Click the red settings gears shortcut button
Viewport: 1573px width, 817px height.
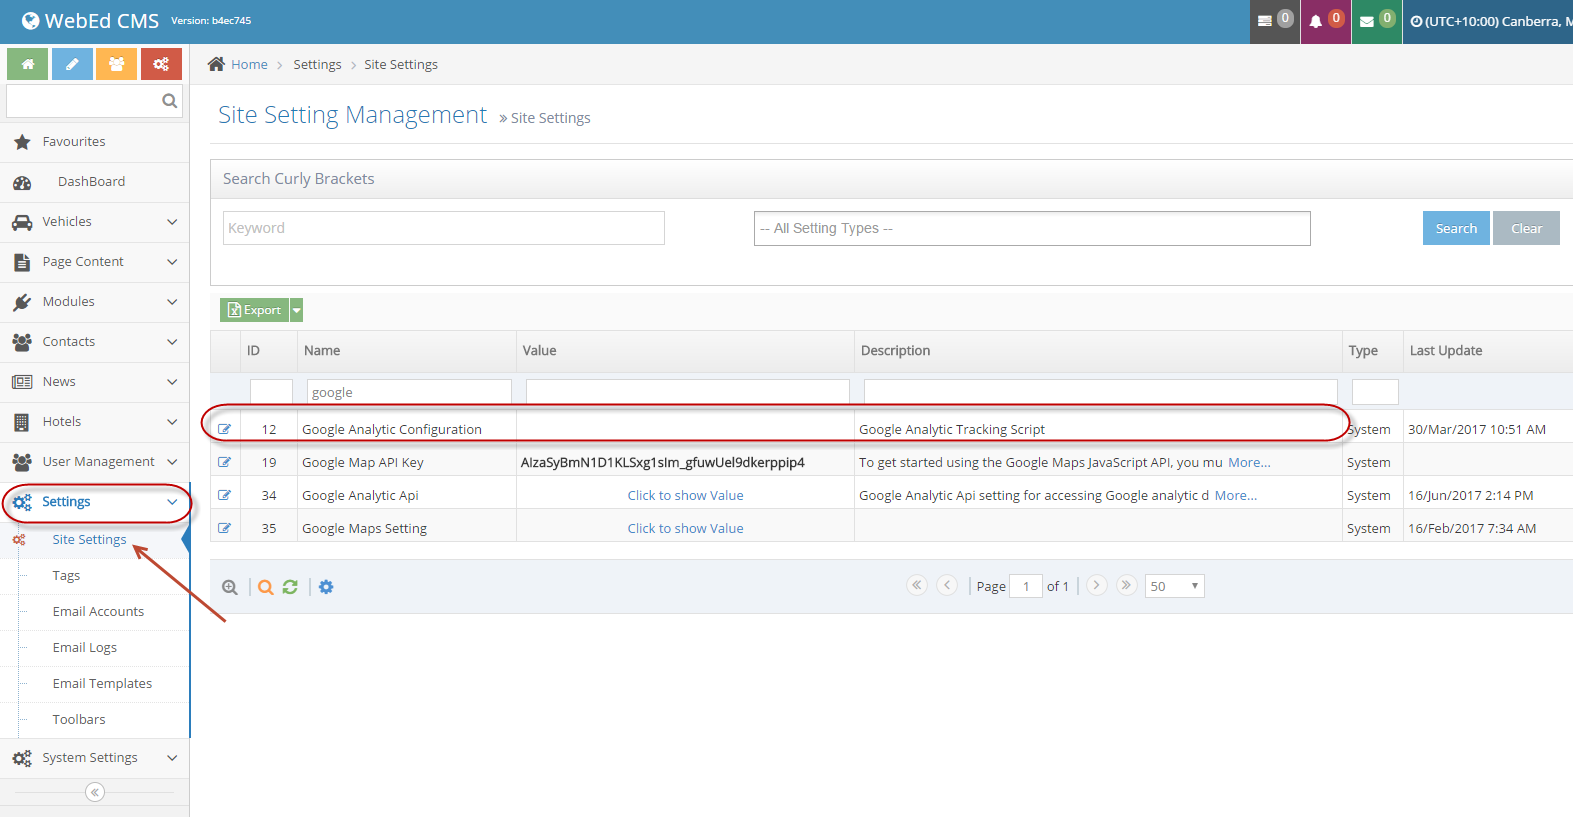pyautogui.click(x=161, y=64)
